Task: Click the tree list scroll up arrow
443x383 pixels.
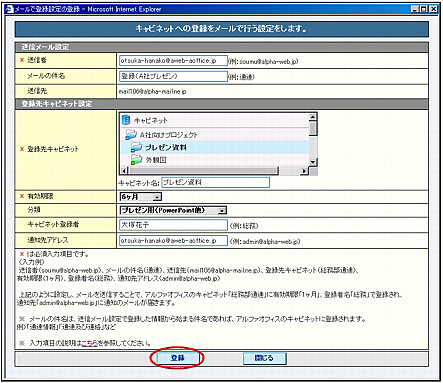Action: tap(313, 117)
